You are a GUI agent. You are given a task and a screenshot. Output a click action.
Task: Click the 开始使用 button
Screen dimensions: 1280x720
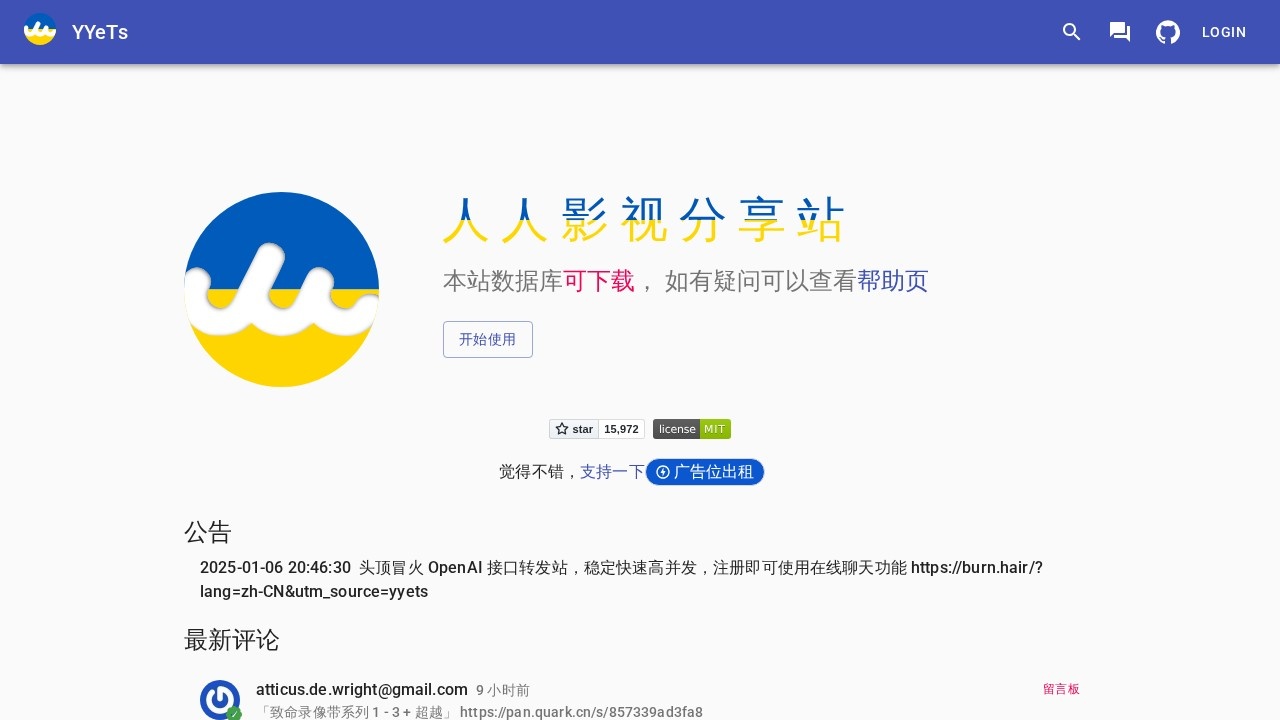pyautogui.click(x=488, y=339)
